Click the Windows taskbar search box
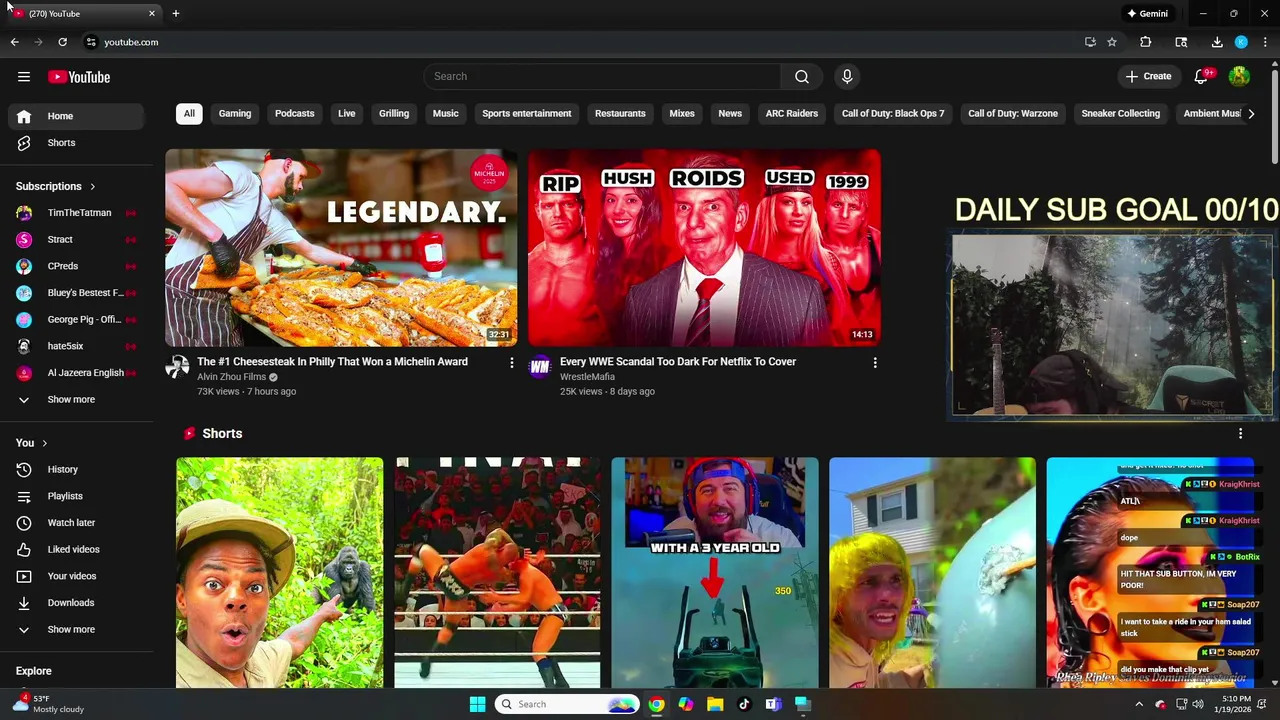 pos(567,704)
